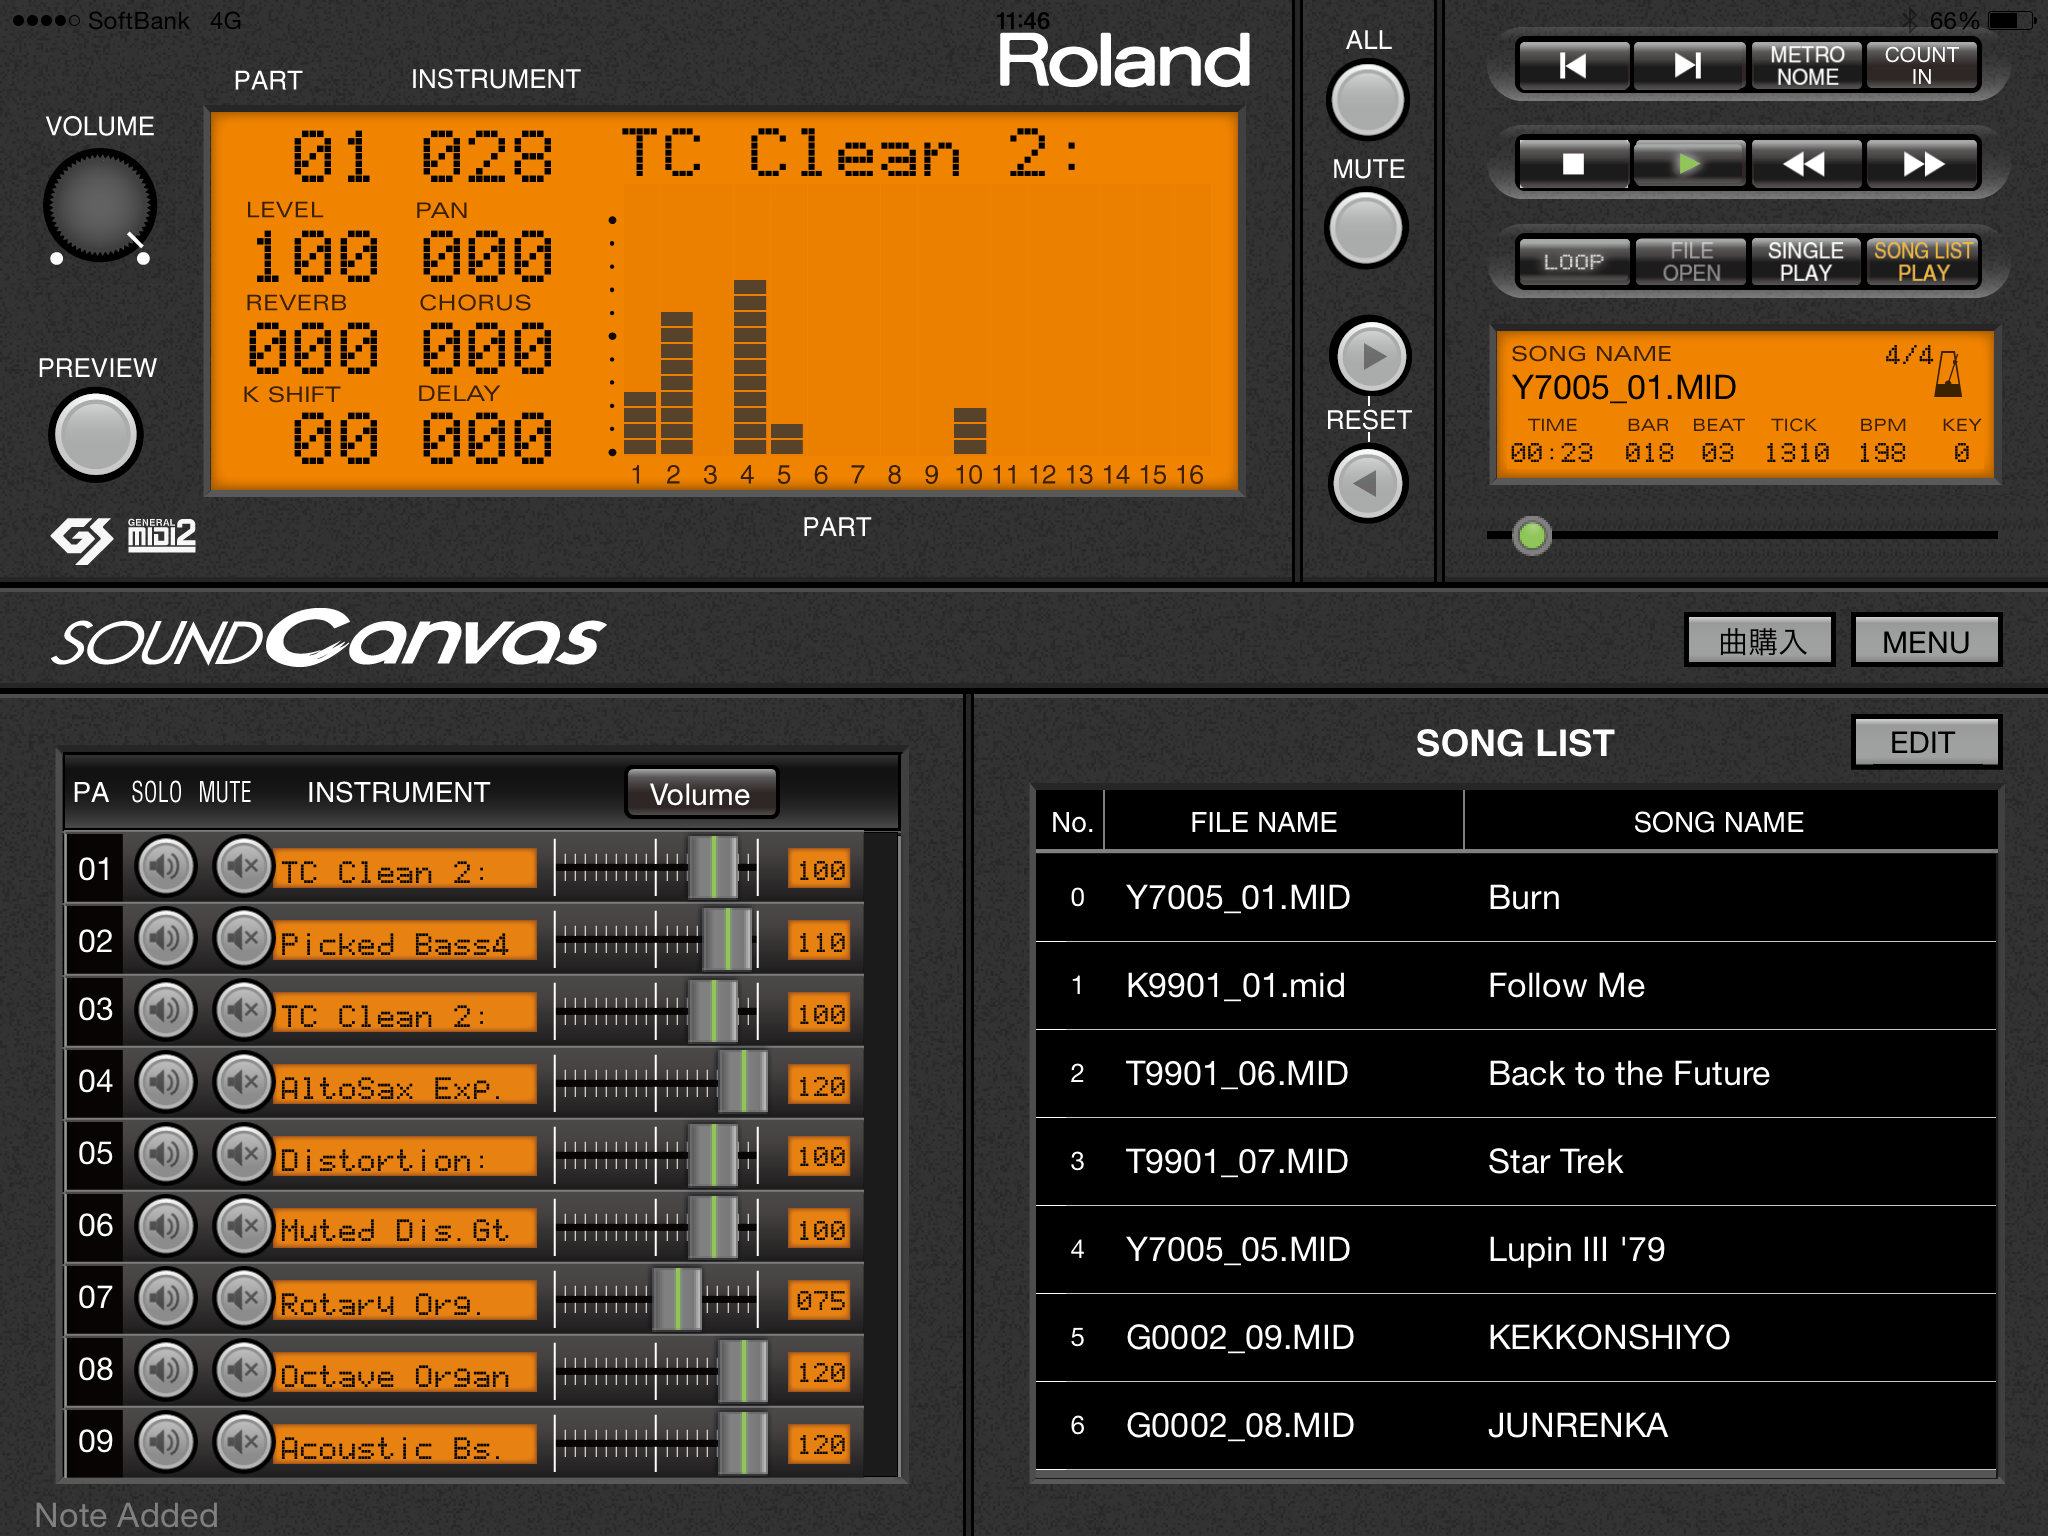Skip to next song button
Screen dimensions: 2048x1536
[1688, 66]
